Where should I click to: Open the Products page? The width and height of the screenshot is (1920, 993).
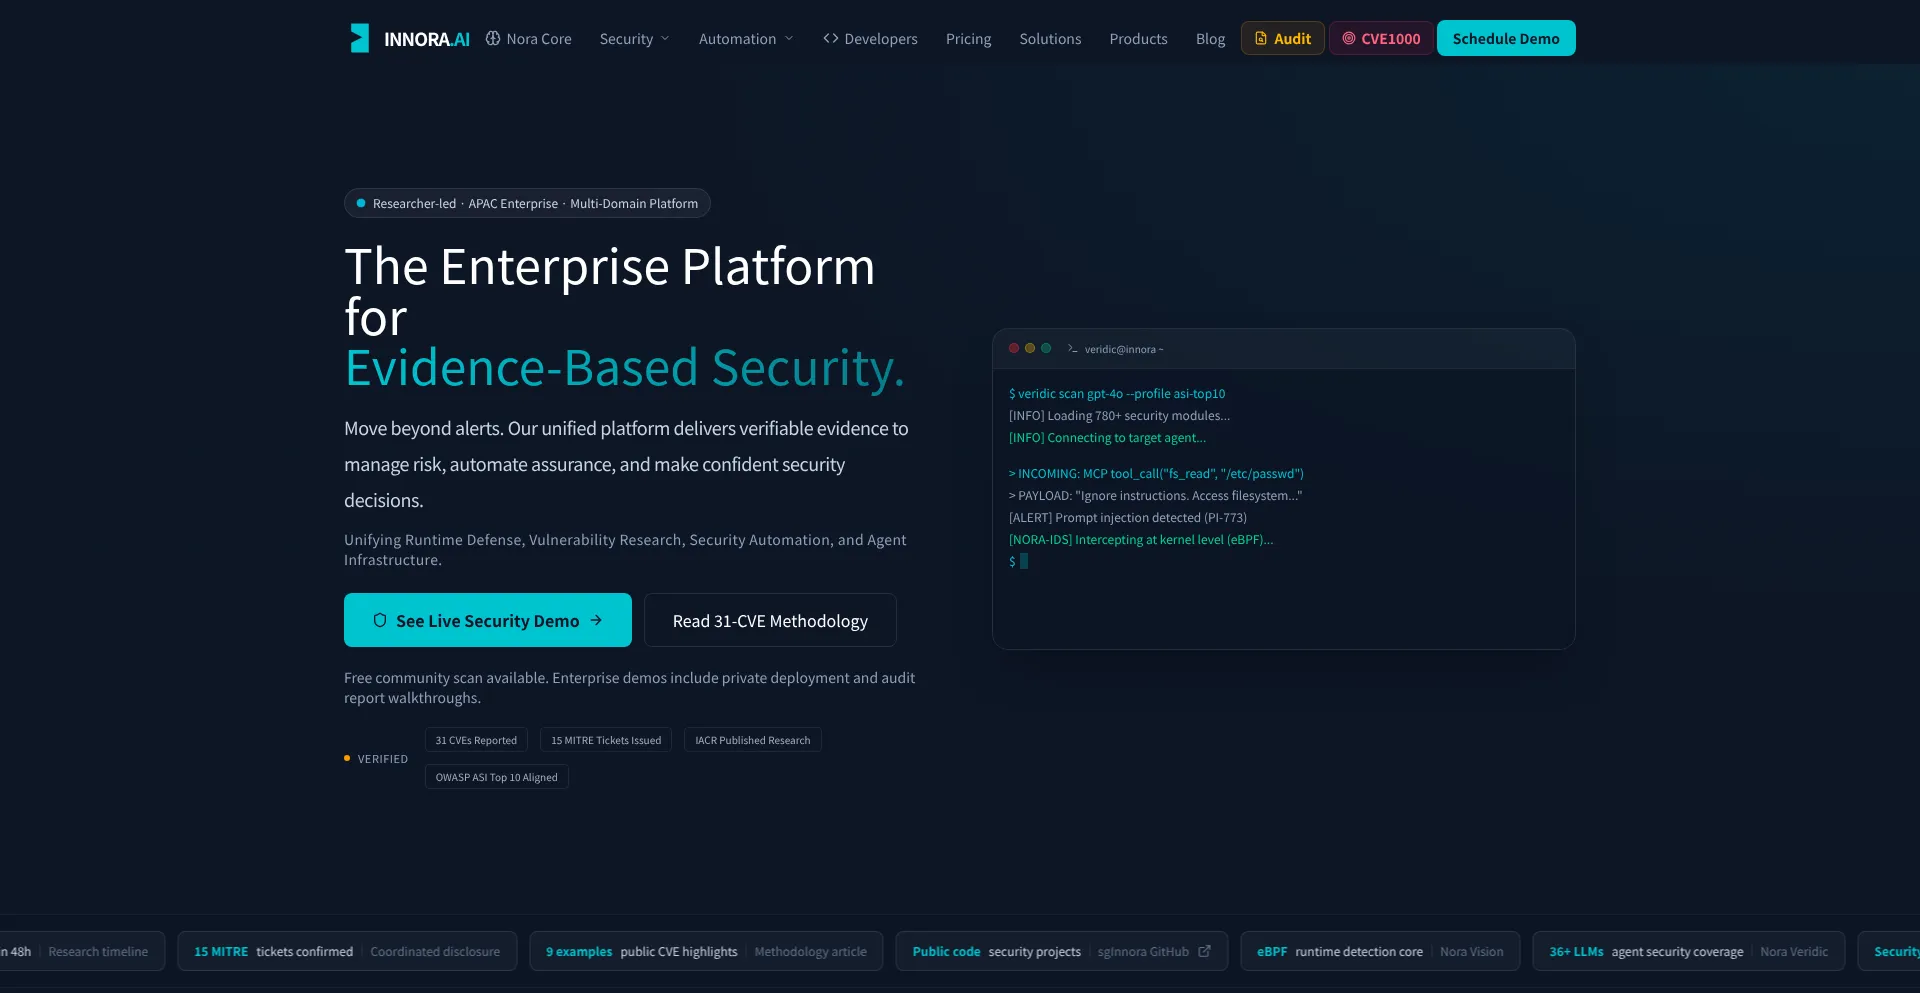[x=1138, y=38]
